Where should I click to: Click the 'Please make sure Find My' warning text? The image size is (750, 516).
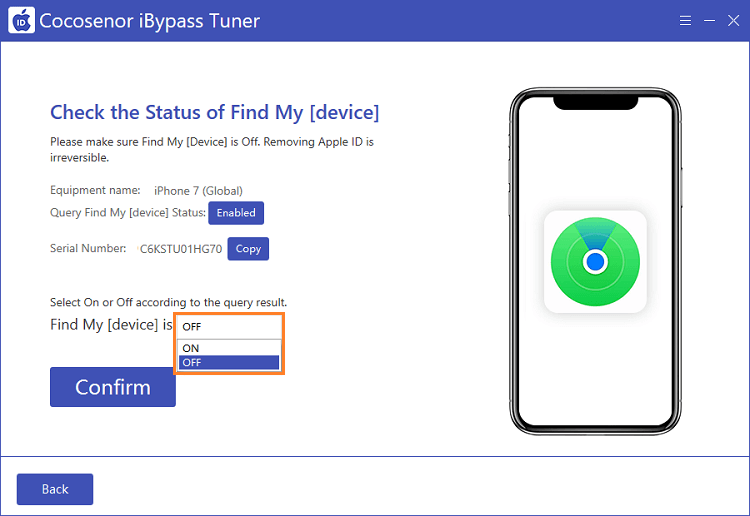click(x=212, y=149)
